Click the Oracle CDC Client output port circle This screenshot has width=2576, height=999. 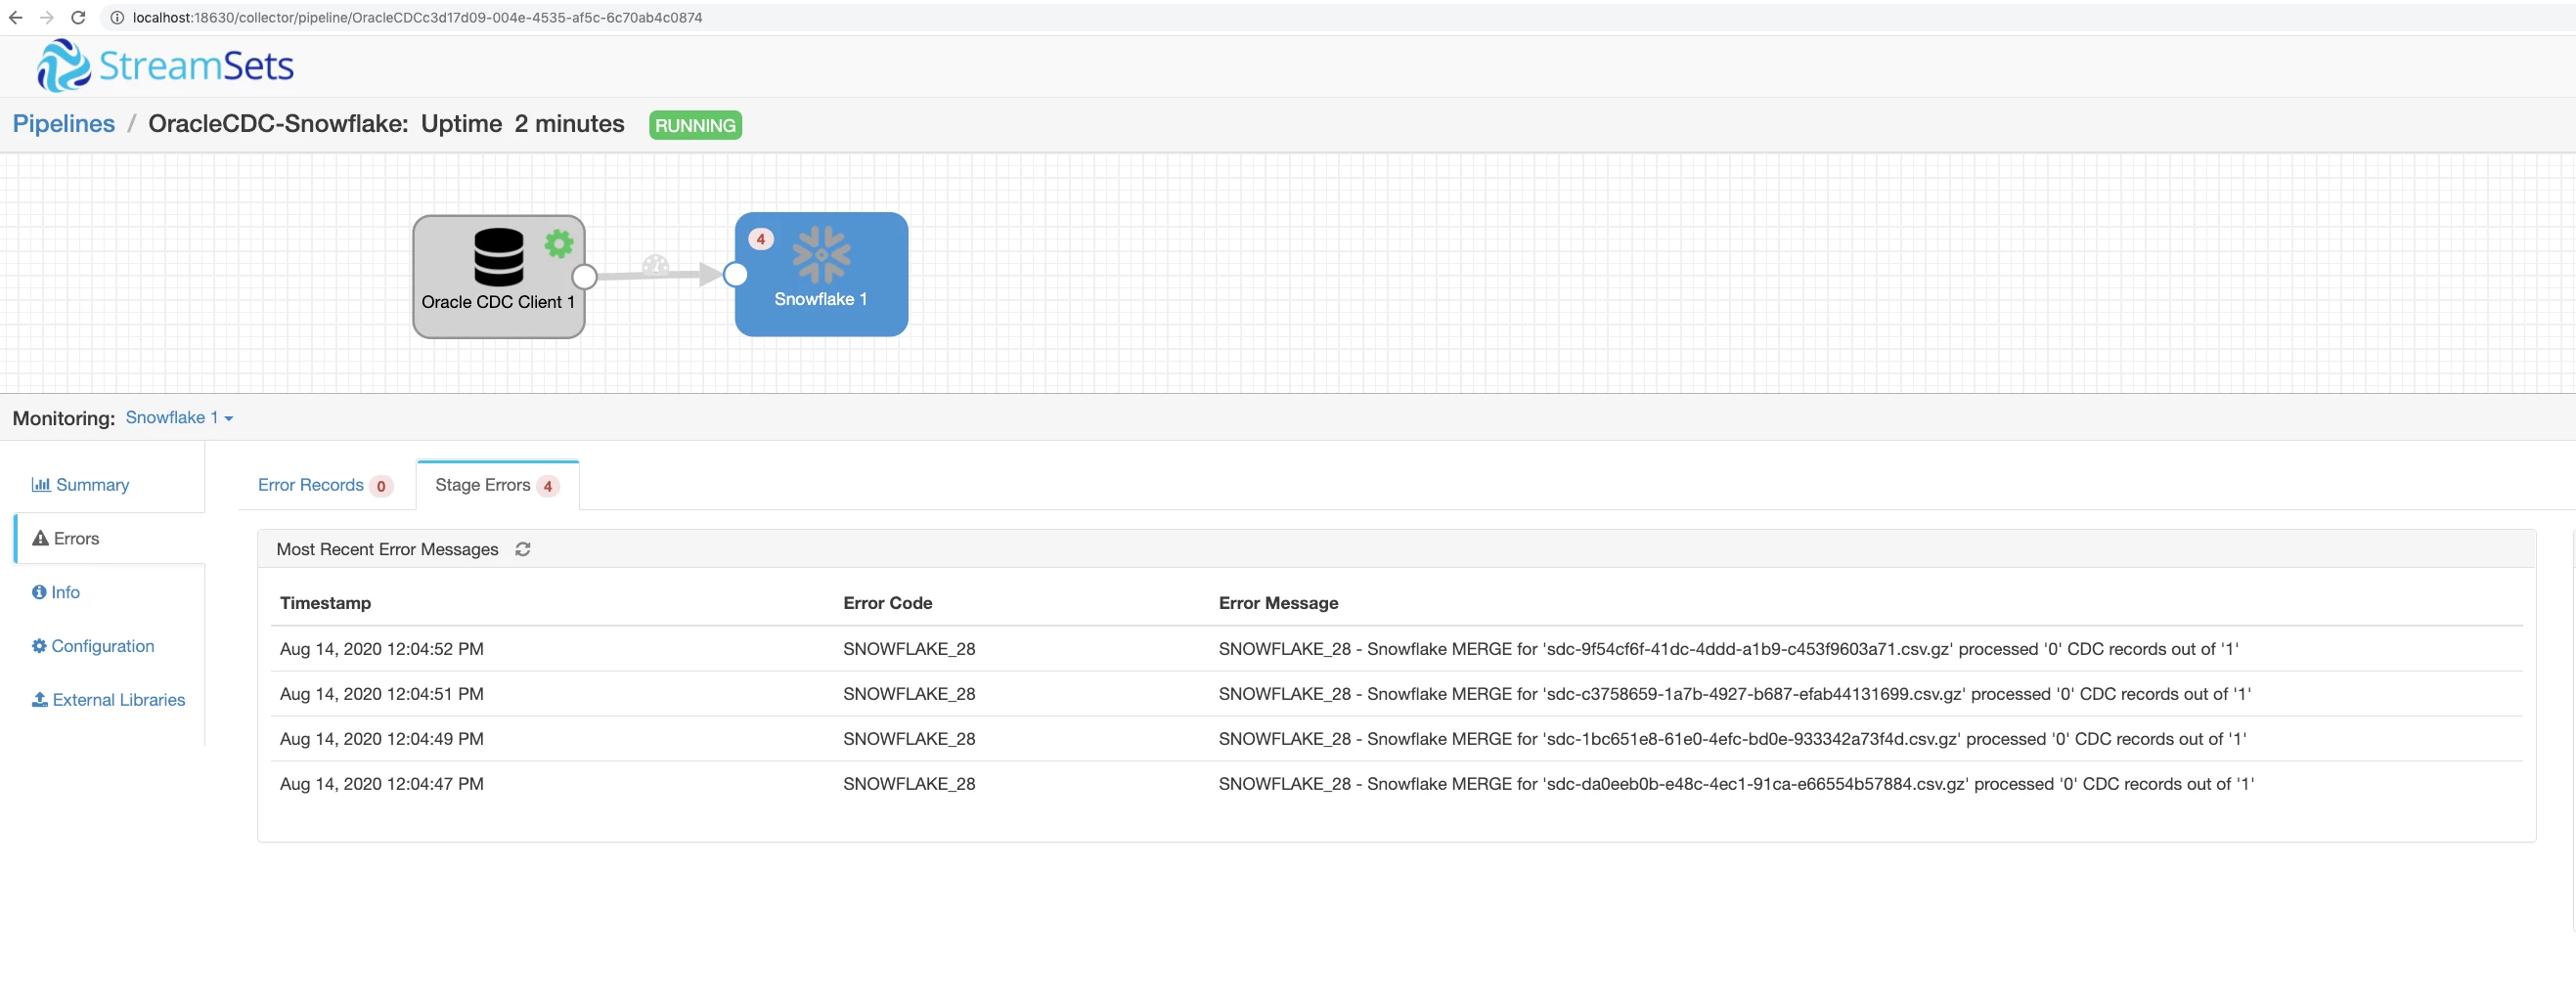585,276
